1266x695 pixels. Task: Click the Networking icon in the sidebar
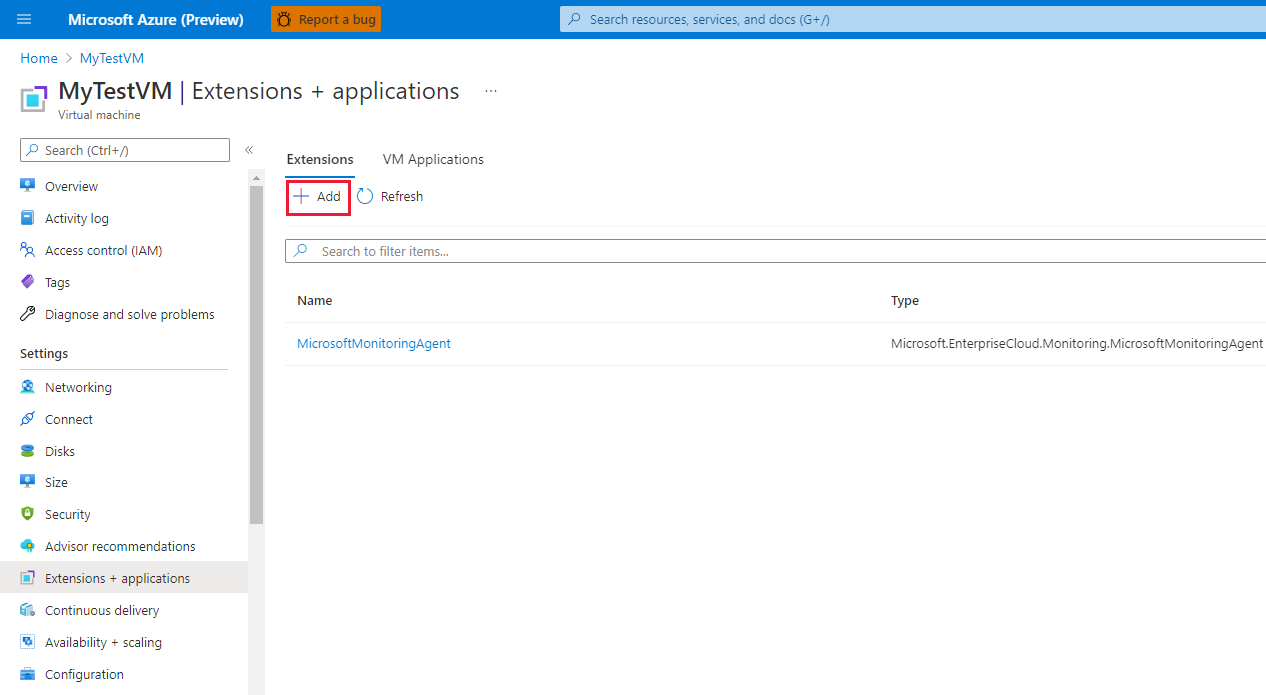pos(28,387)
